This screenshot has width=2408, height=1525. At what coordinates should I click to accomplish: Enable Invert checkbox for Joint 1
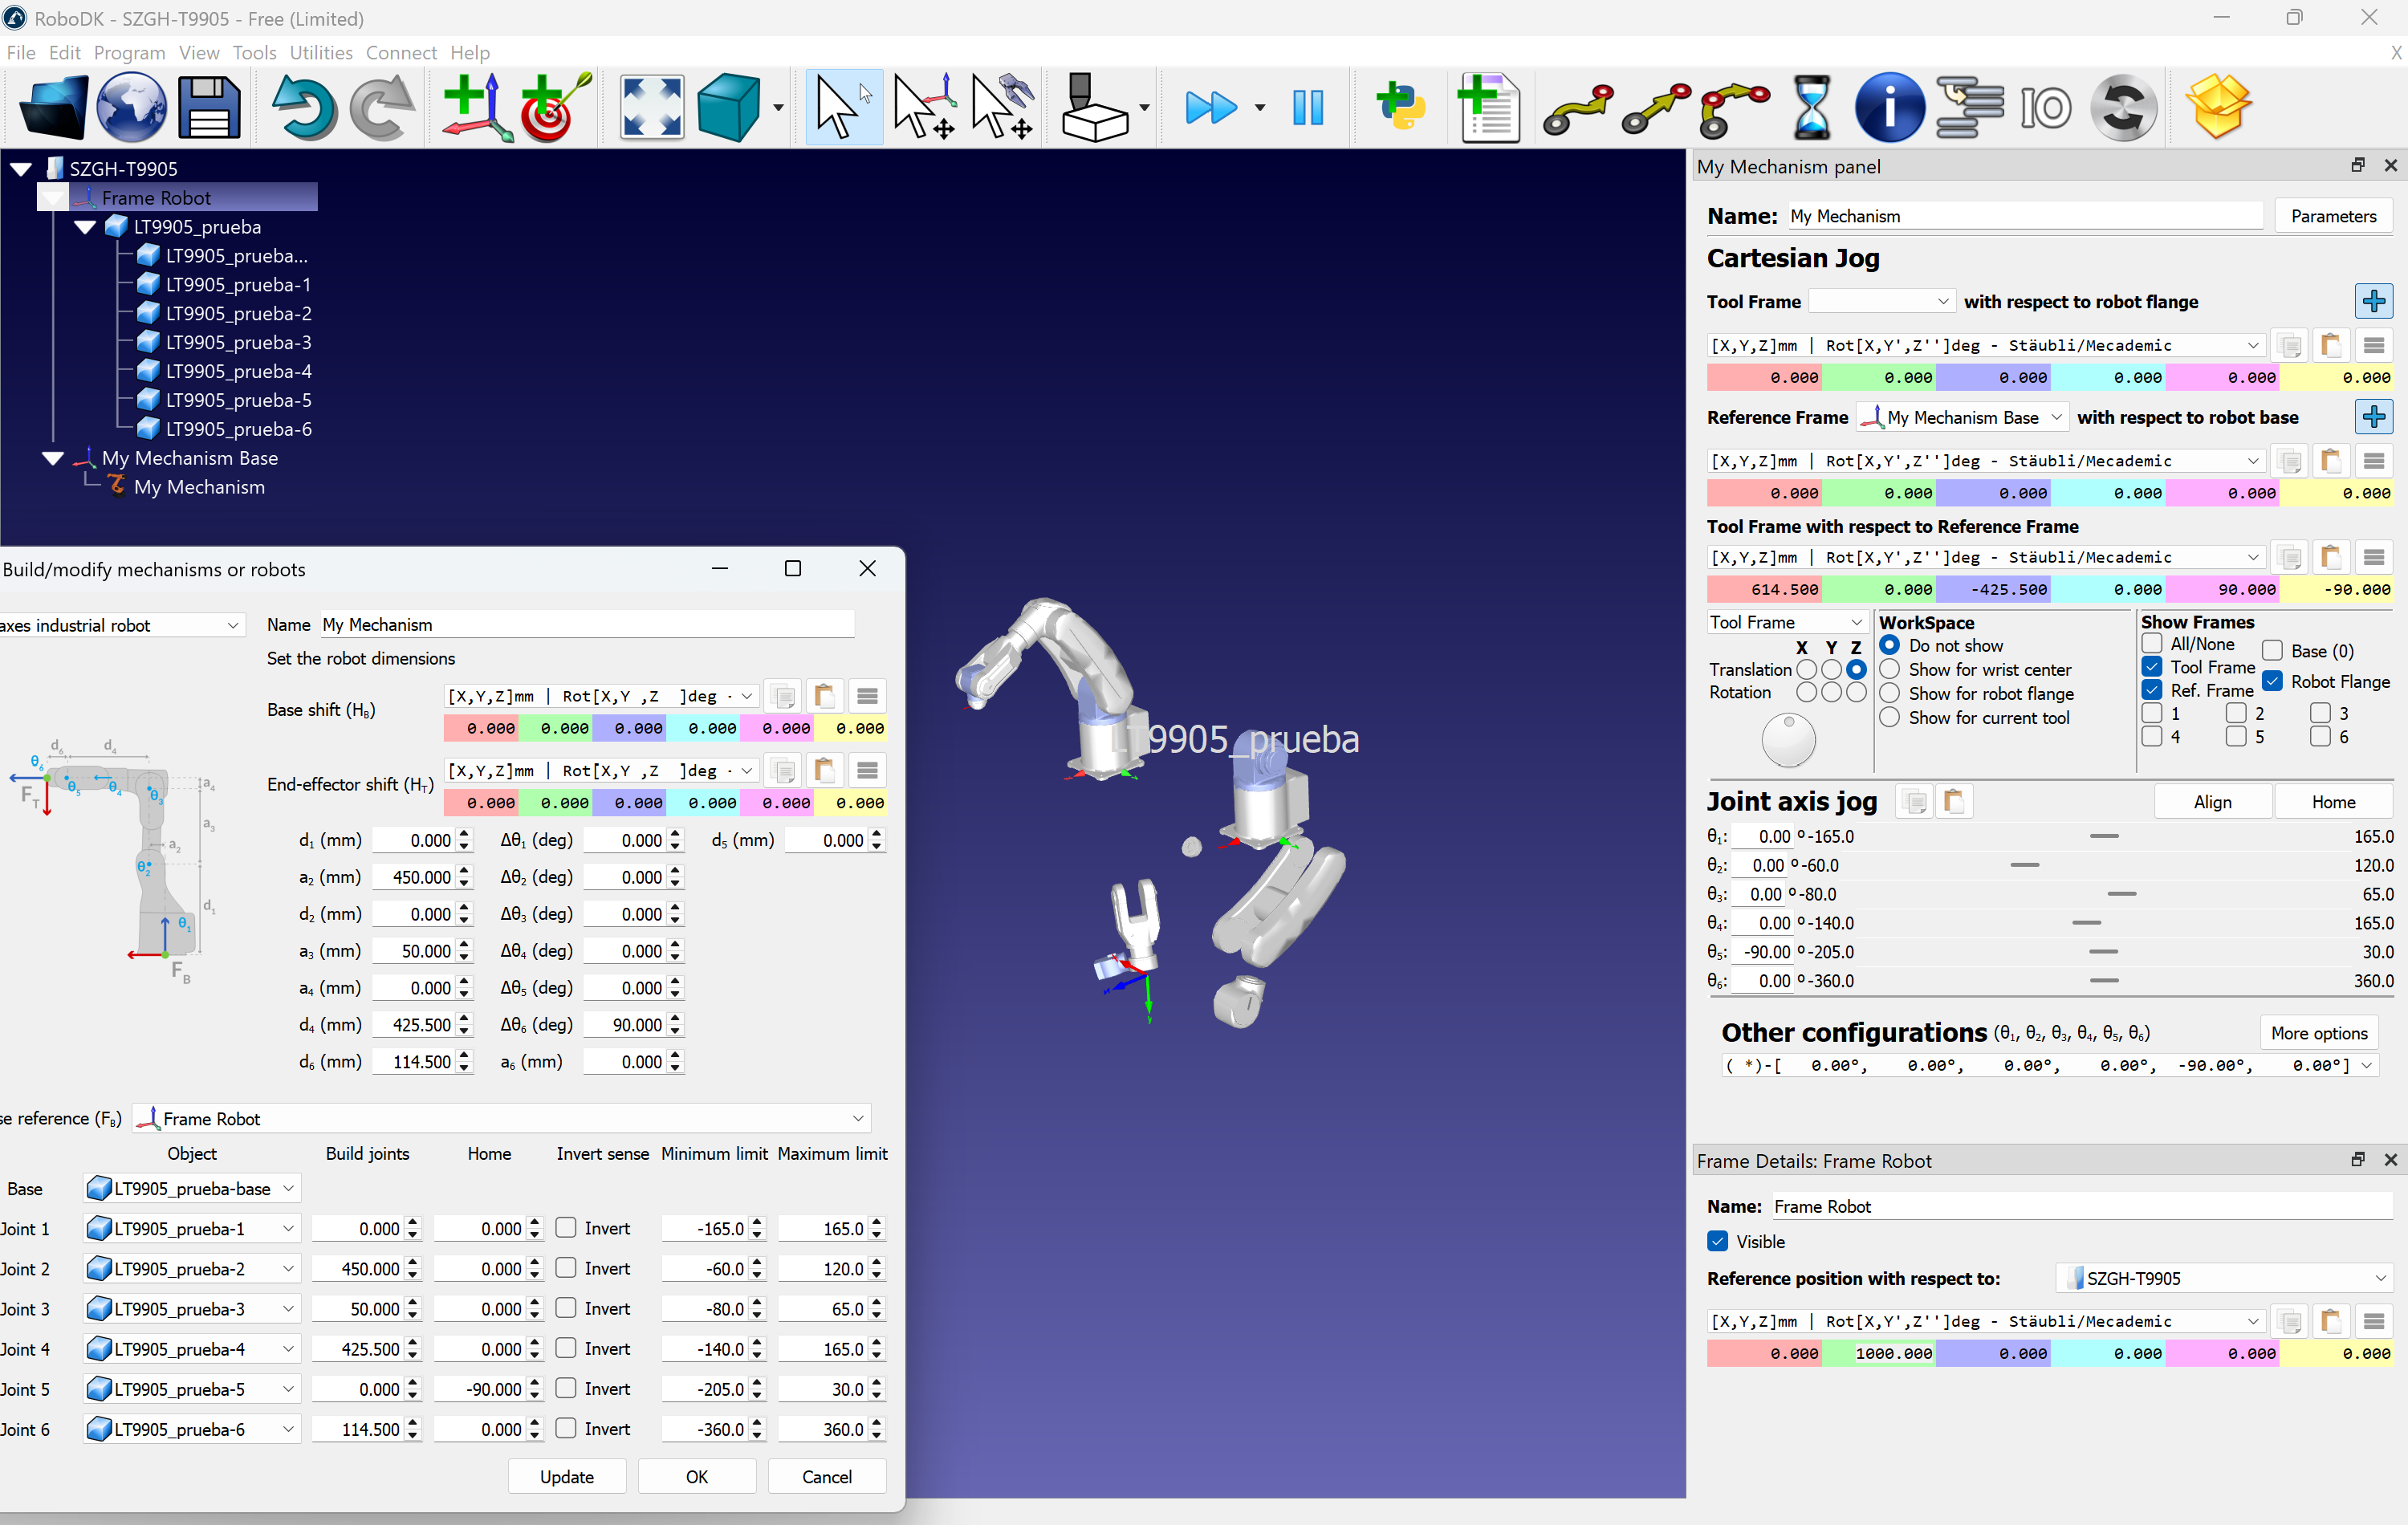pos(566,1227)
